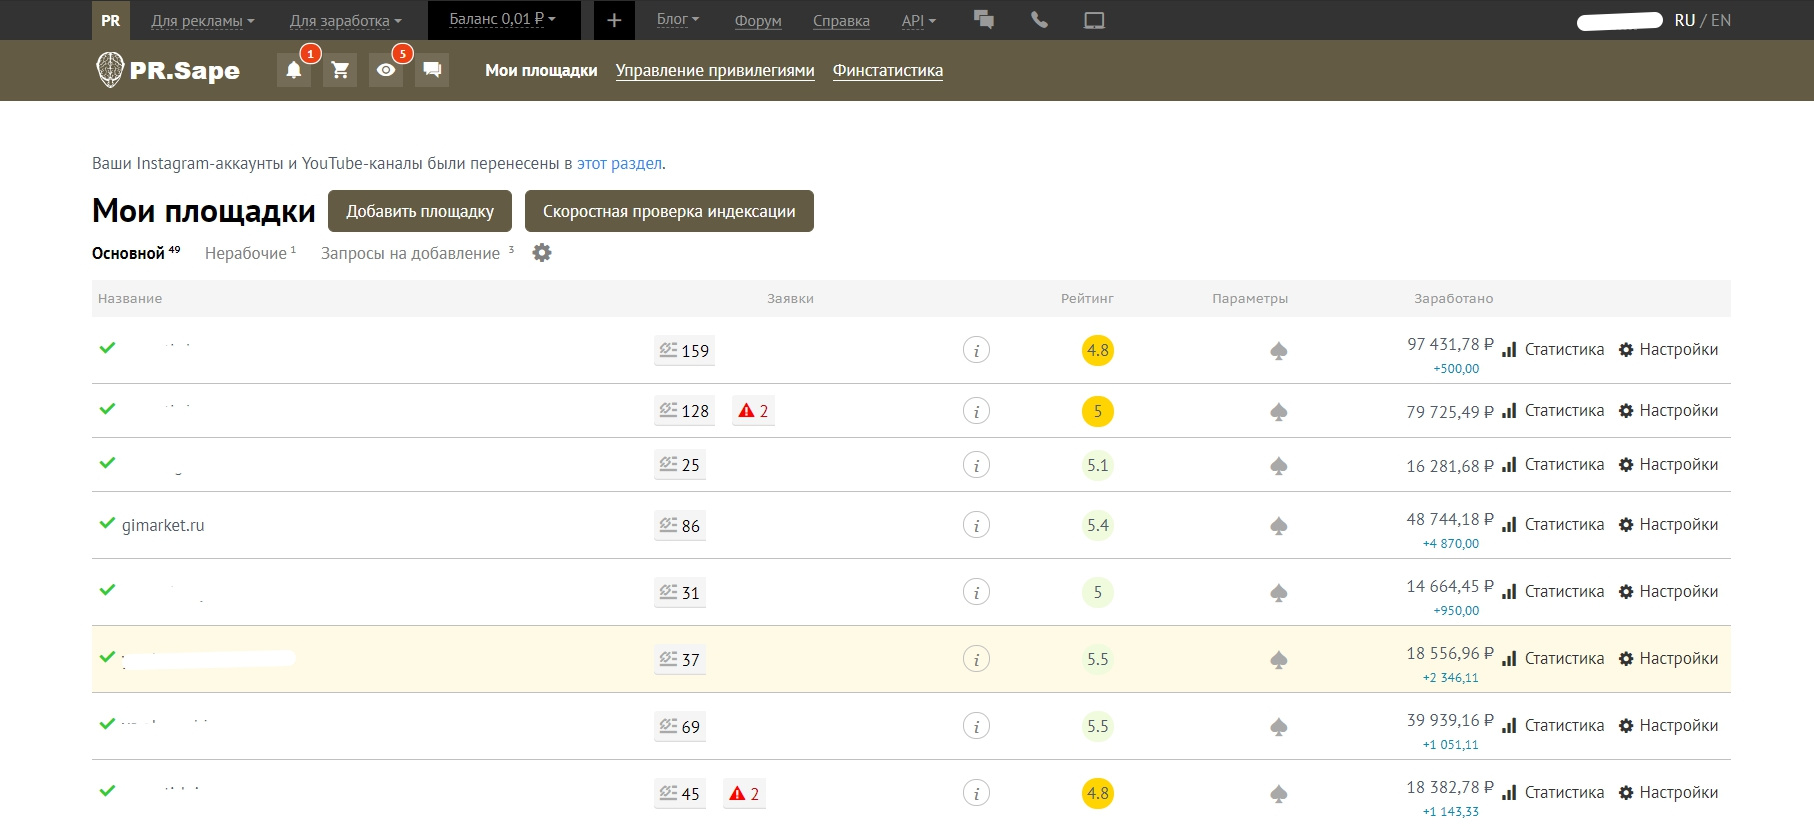
Task: Expand the "Для заработка" dropdown
Action: click(x=345, y=21)
